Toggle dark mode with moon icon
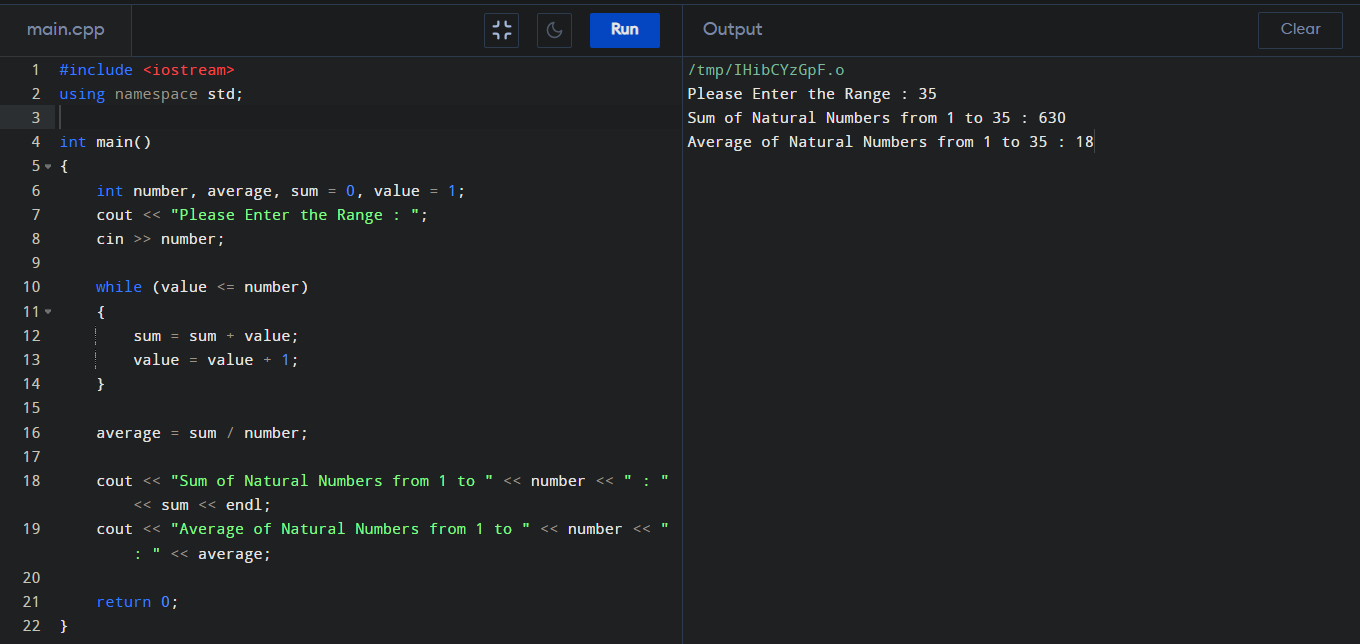Image resolution: width=1360 pixels, height=644 pixels. point(554,30)
